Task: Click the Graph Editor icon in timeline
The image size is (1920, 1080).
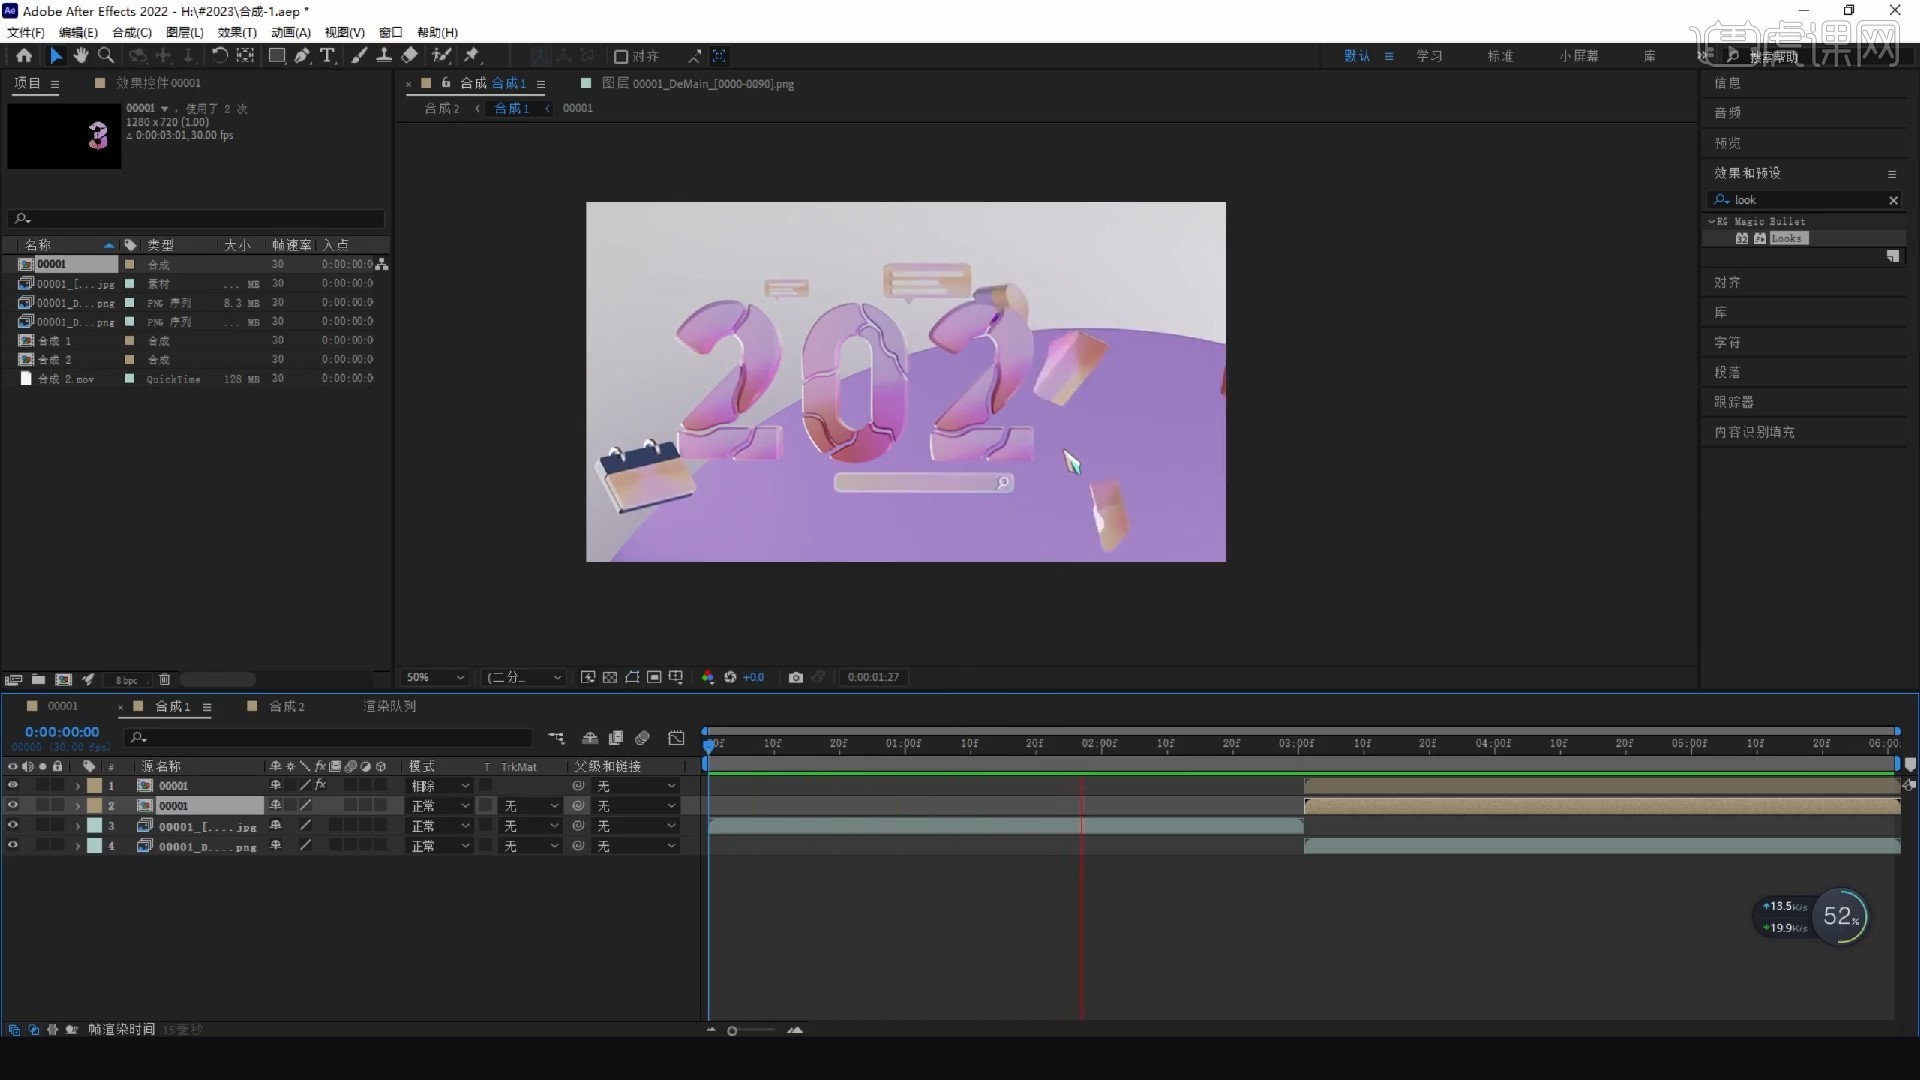Action: coord(677,738)
